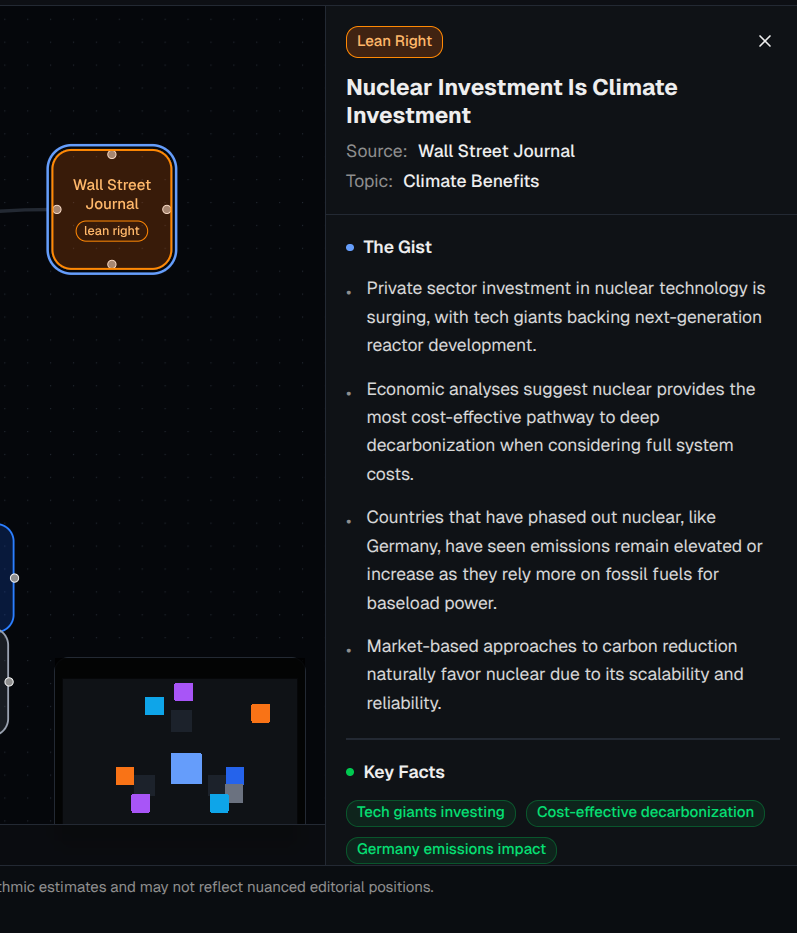Click the bullet about private sector investment surging

coord(565,317)
